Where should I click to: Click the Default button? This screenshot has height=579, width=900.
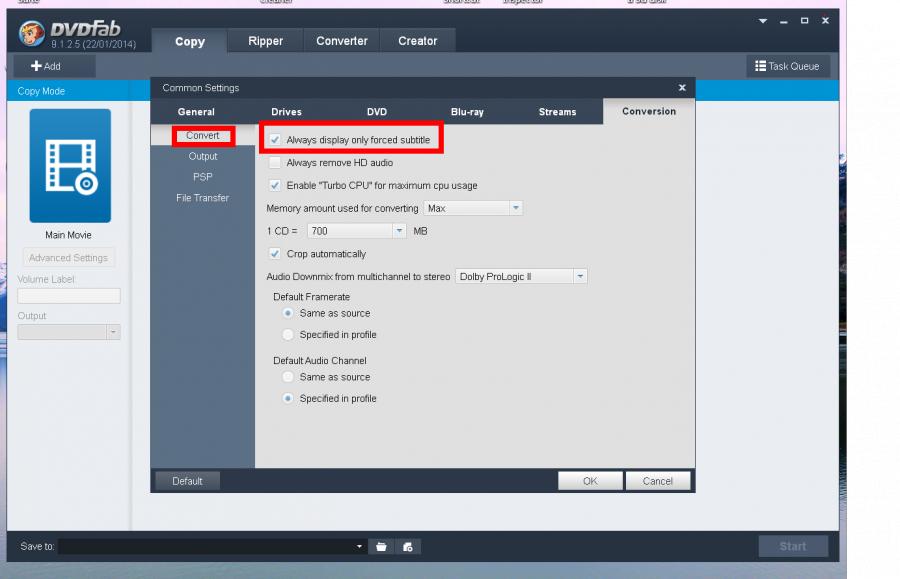[x=187, y=481]
